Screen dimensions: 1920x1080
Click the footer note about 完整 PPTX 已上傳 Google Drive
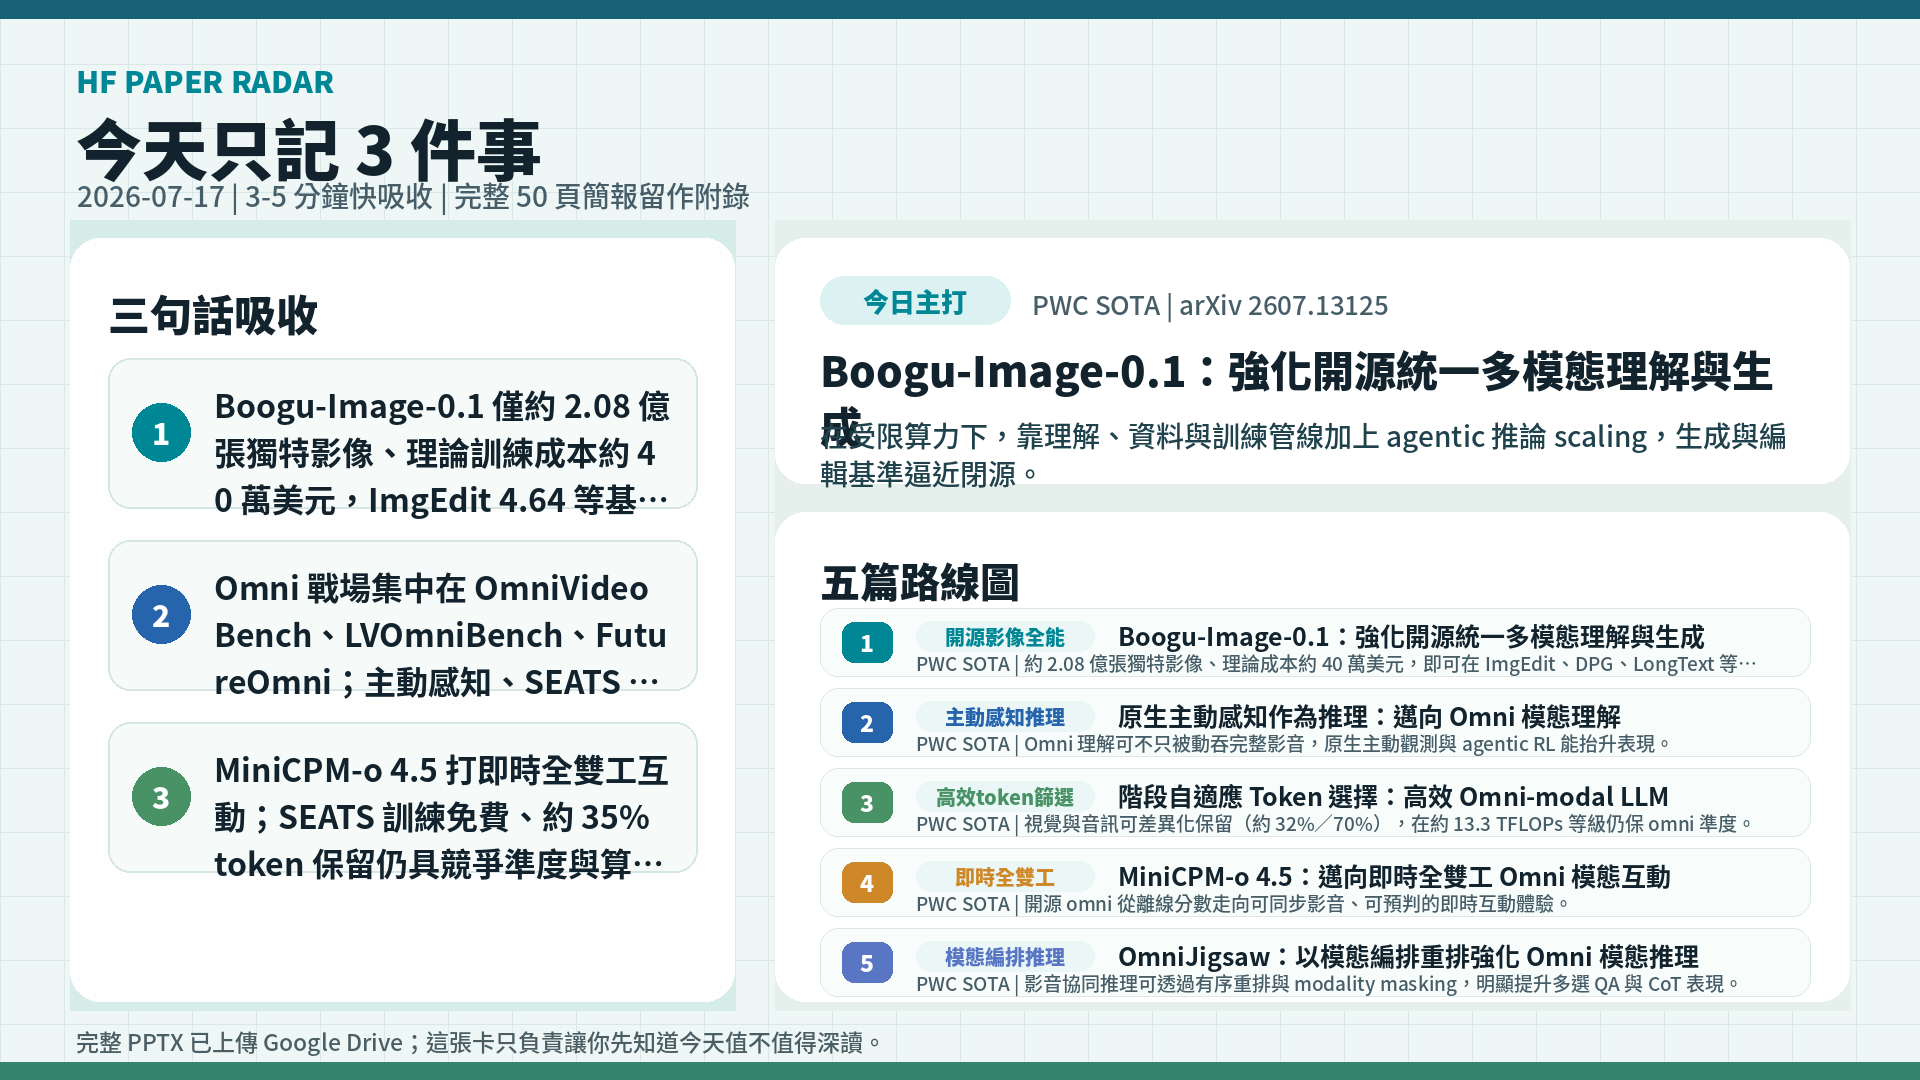(x=480, y=1043)
